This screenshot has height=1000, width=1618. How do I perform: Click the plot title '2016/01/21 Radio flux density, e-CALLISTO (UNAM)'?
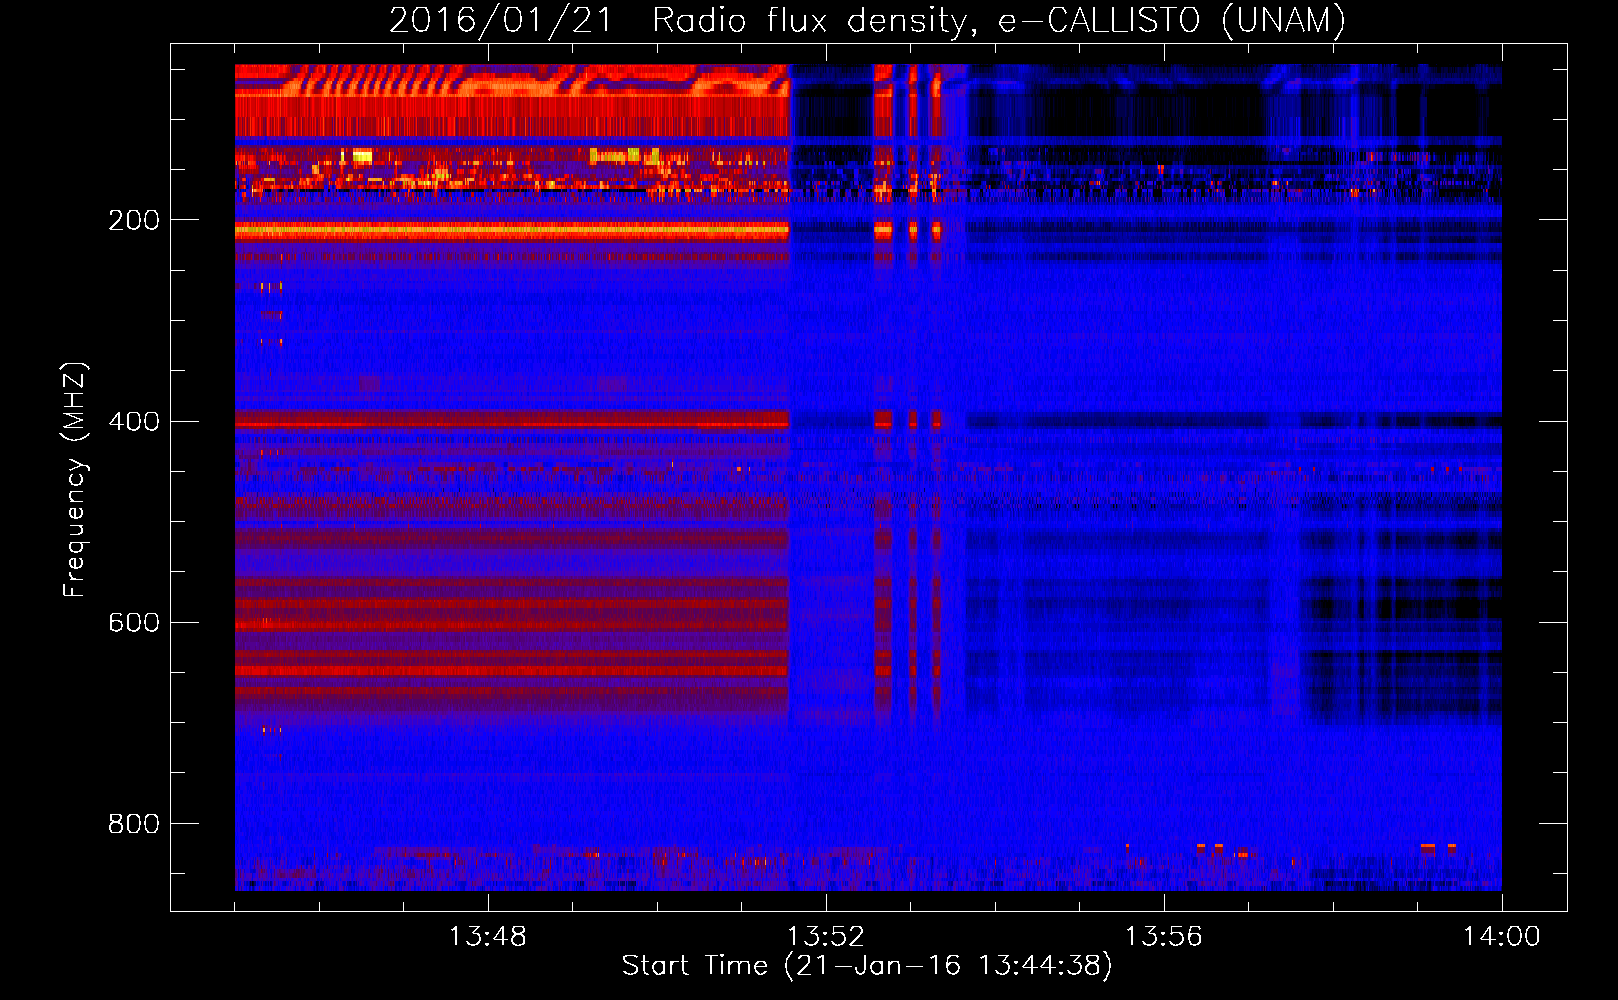[867, 20]
